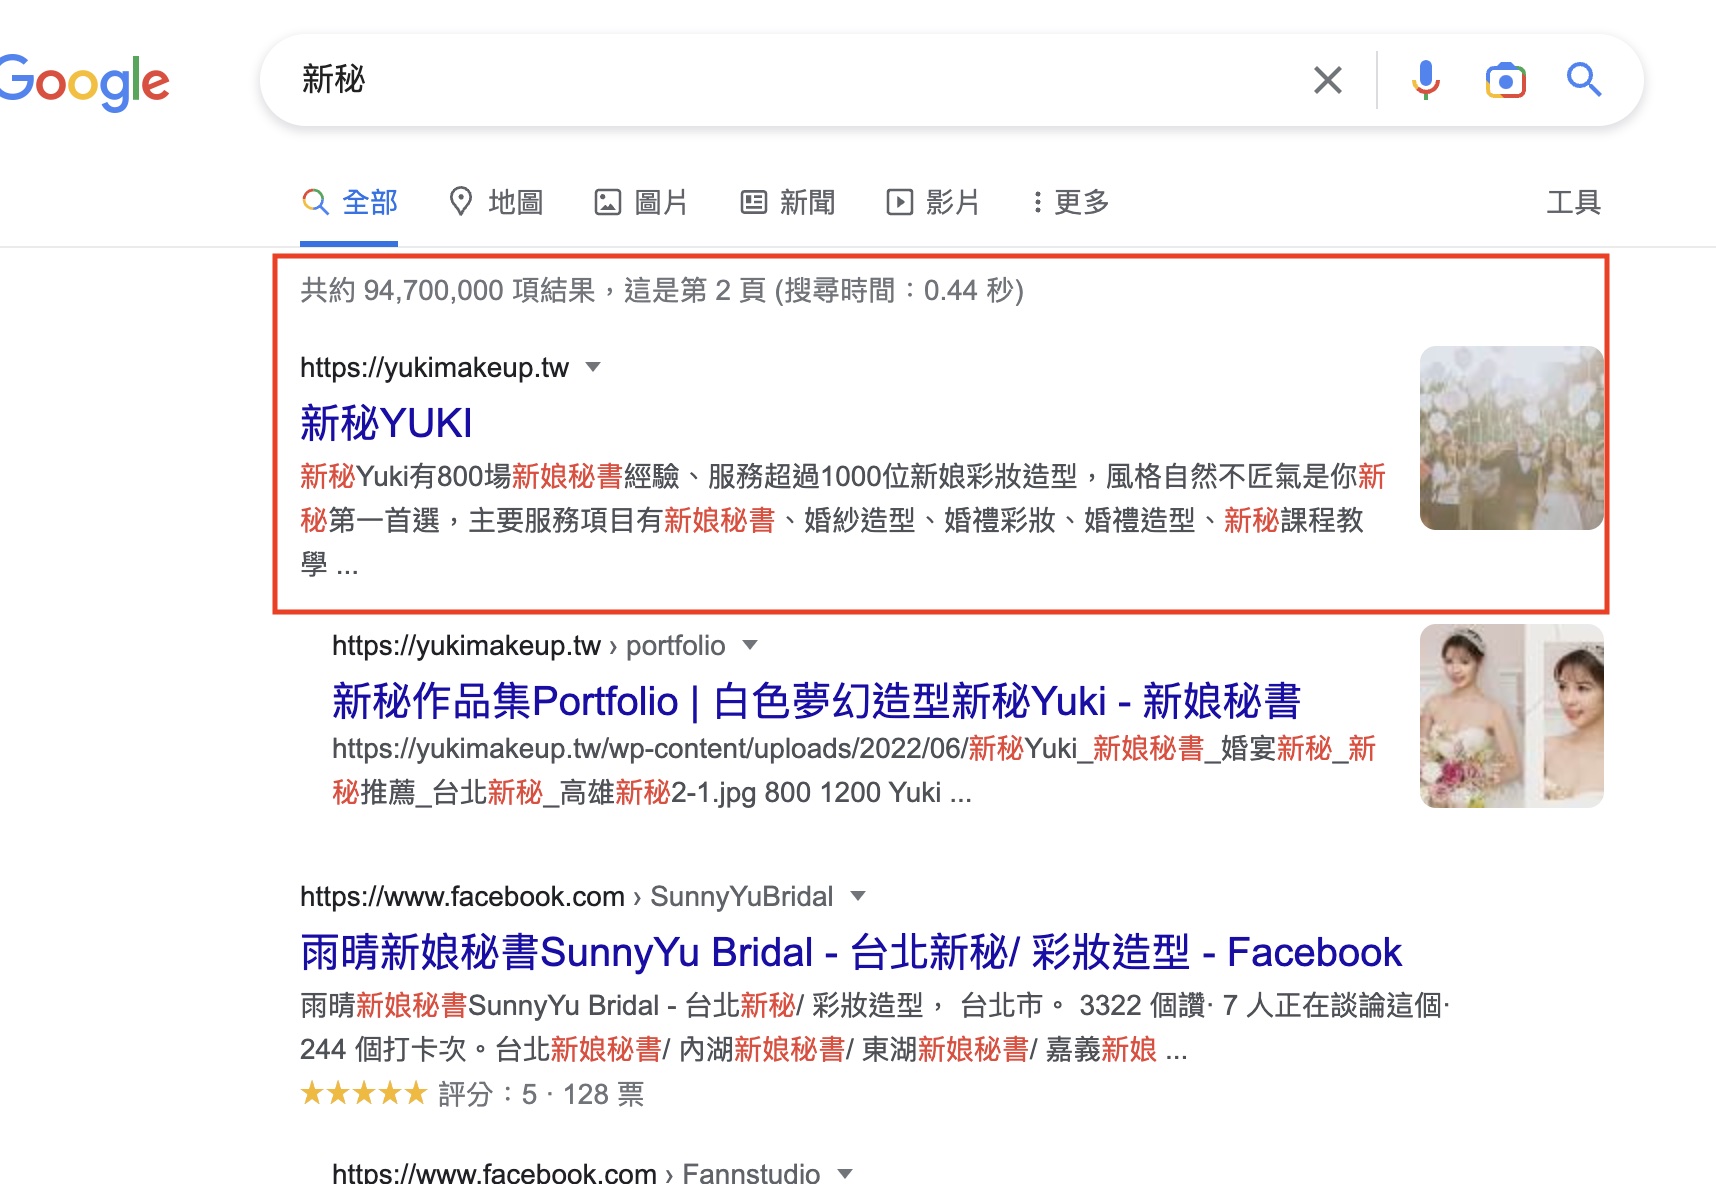
Task: Open the 新秘作品集Portfolio result link
Action: (816, 701)
